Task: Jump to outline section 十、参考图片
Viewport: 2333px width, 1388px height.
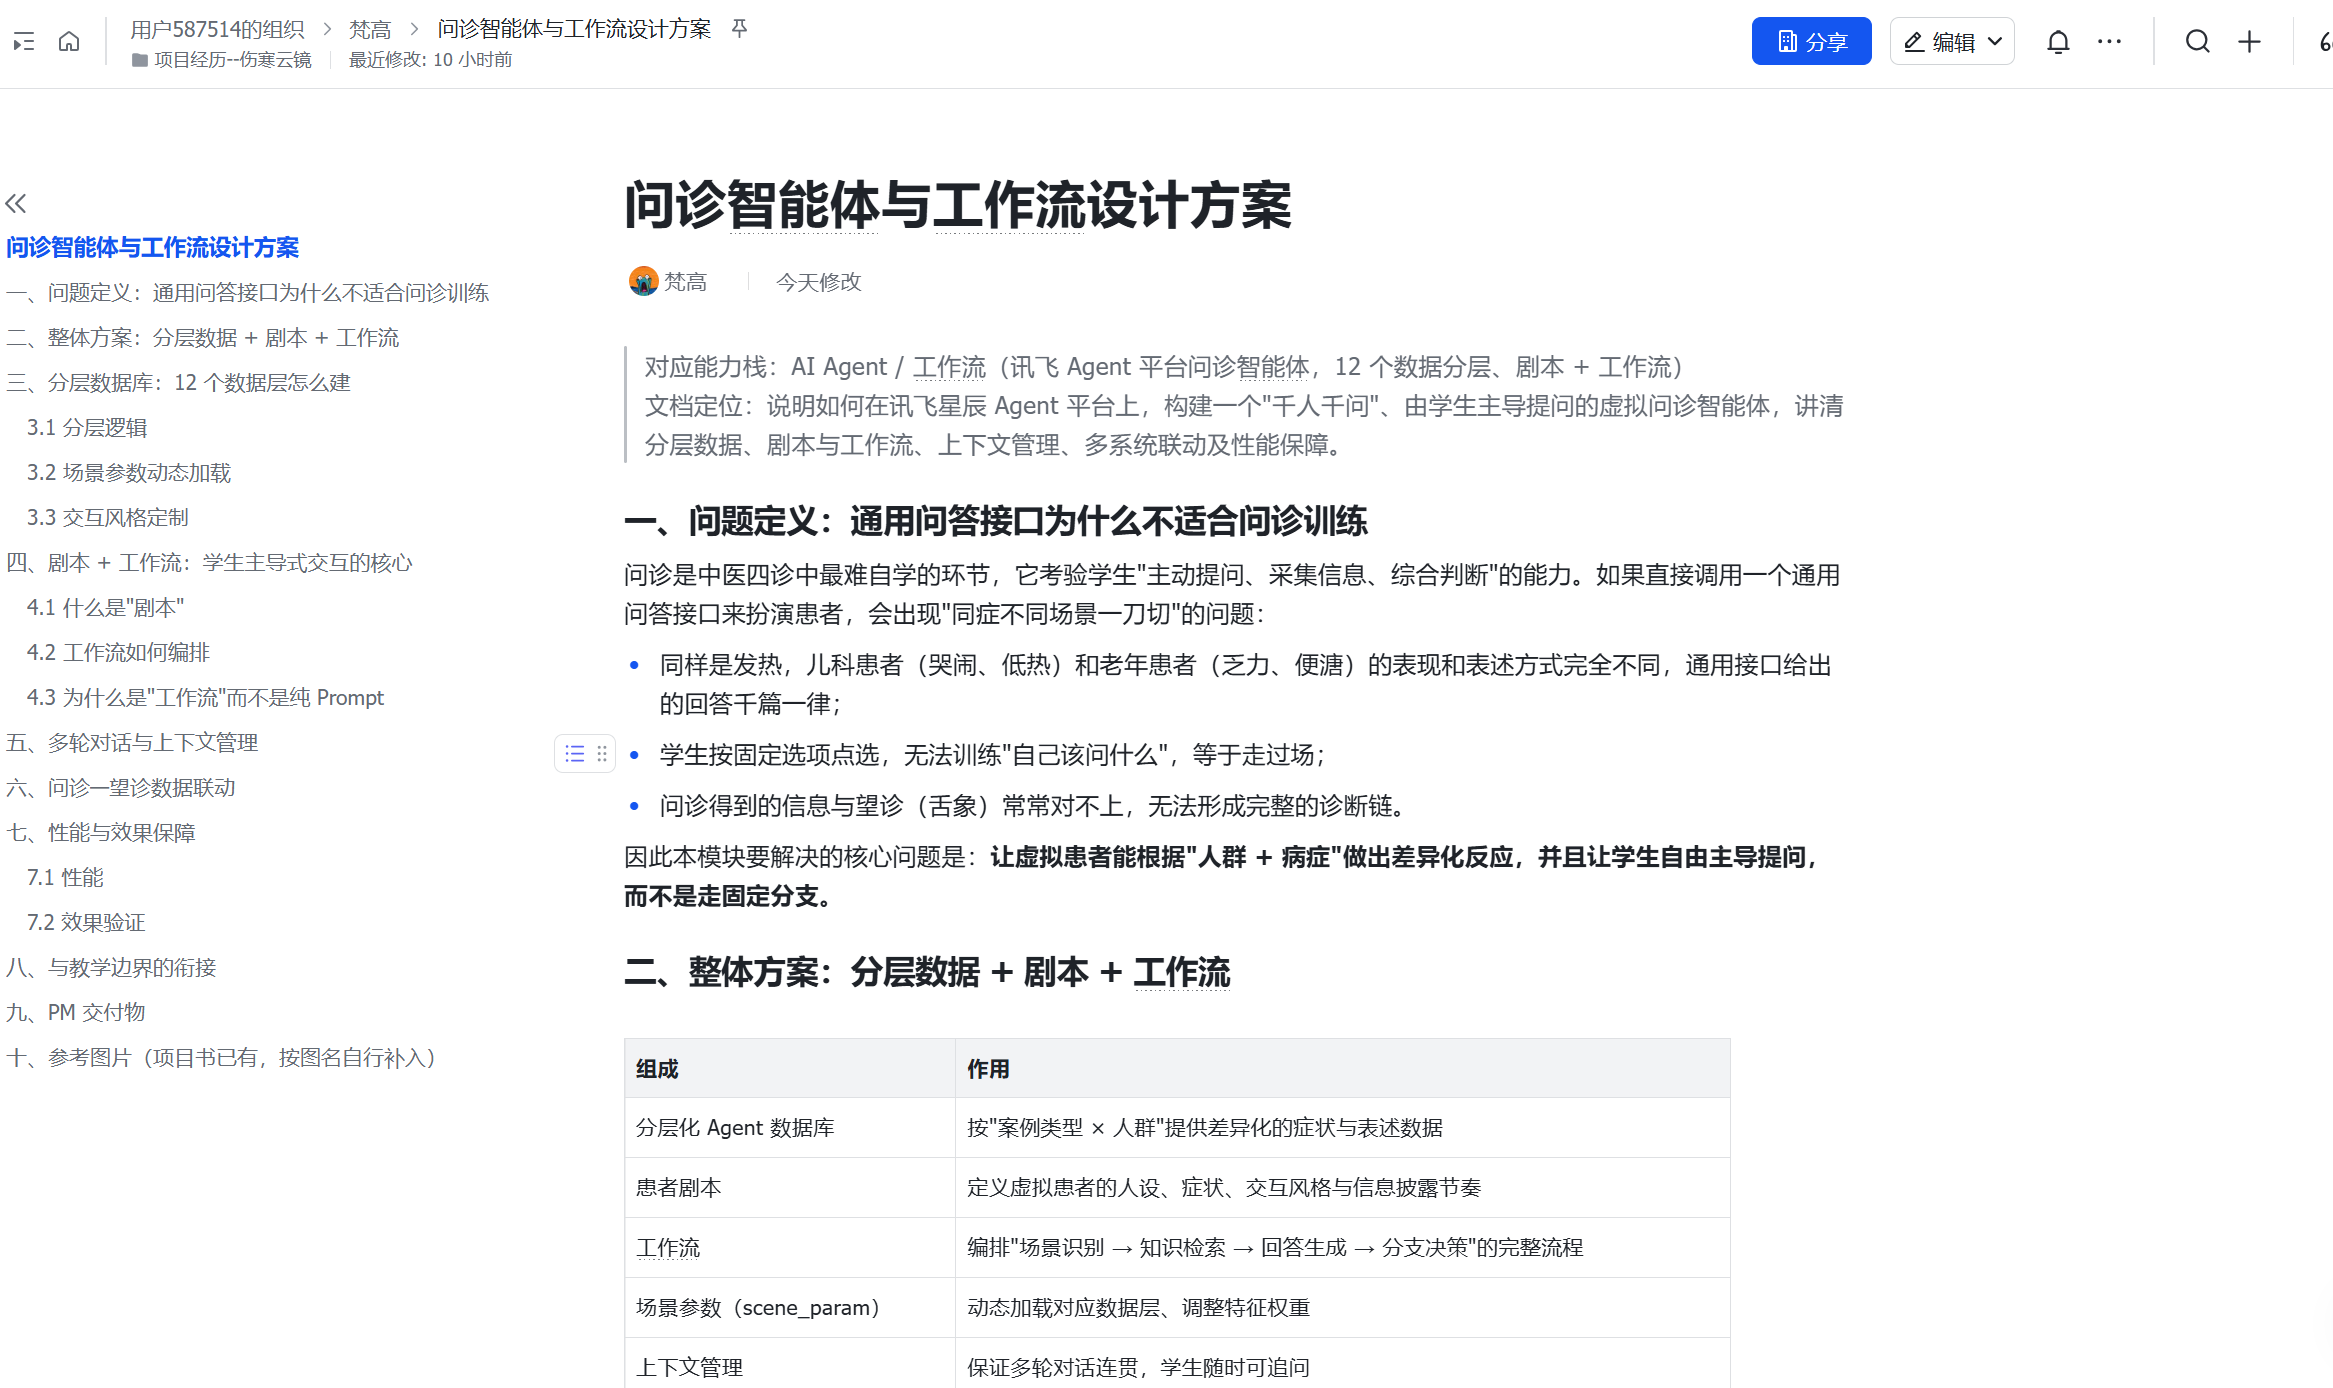Action: pyautogui.click(x=222, y=1057)
